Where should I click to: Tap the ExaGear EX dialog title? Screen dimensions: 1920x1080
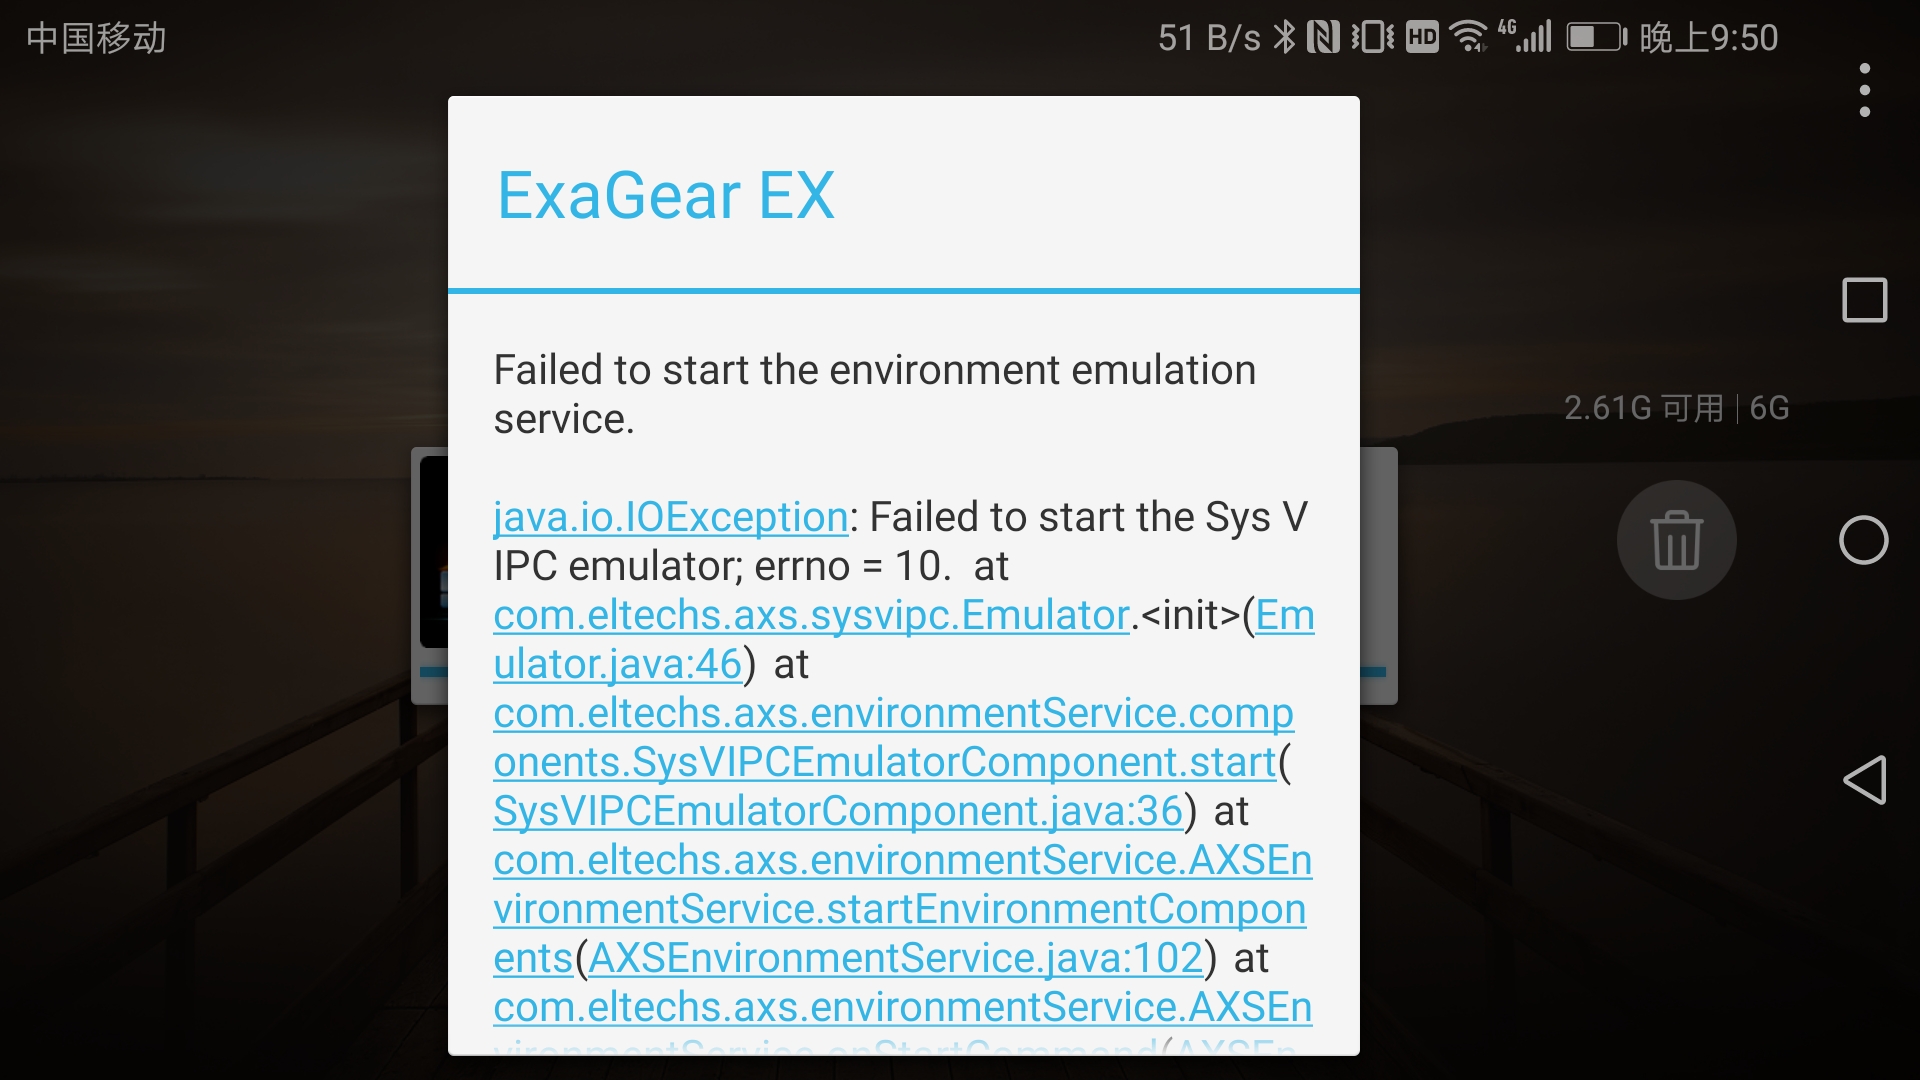(x=666, y=195)
